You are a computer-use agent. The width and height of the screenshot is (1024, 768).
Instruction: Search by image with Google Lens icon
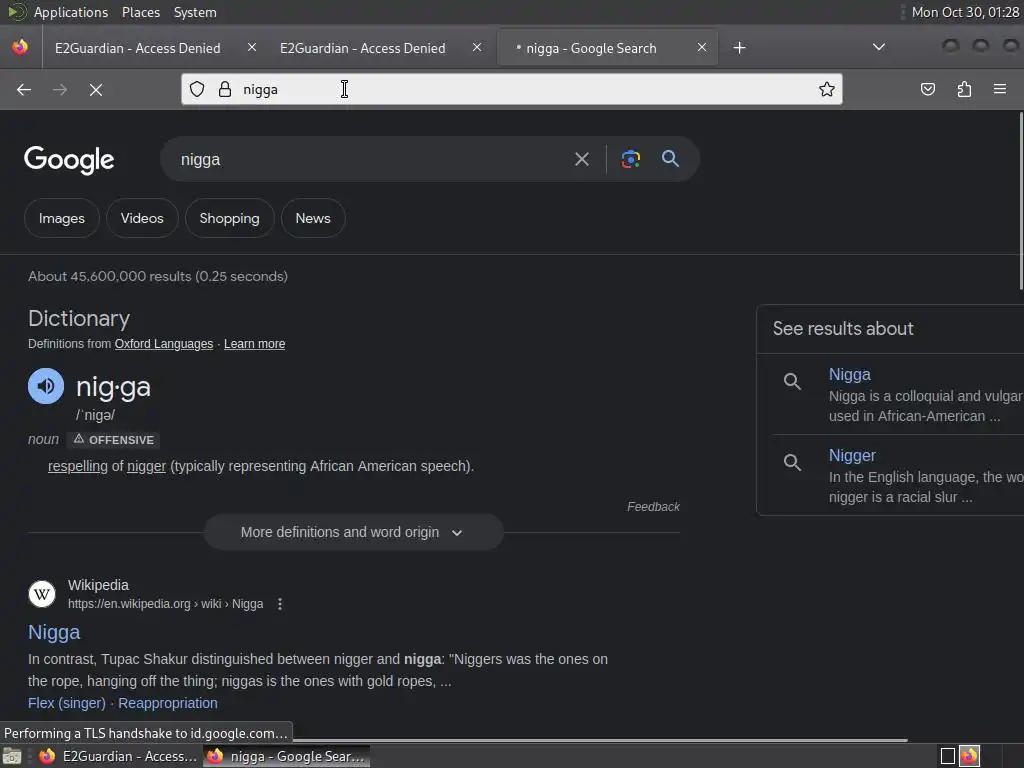point(630,159)
